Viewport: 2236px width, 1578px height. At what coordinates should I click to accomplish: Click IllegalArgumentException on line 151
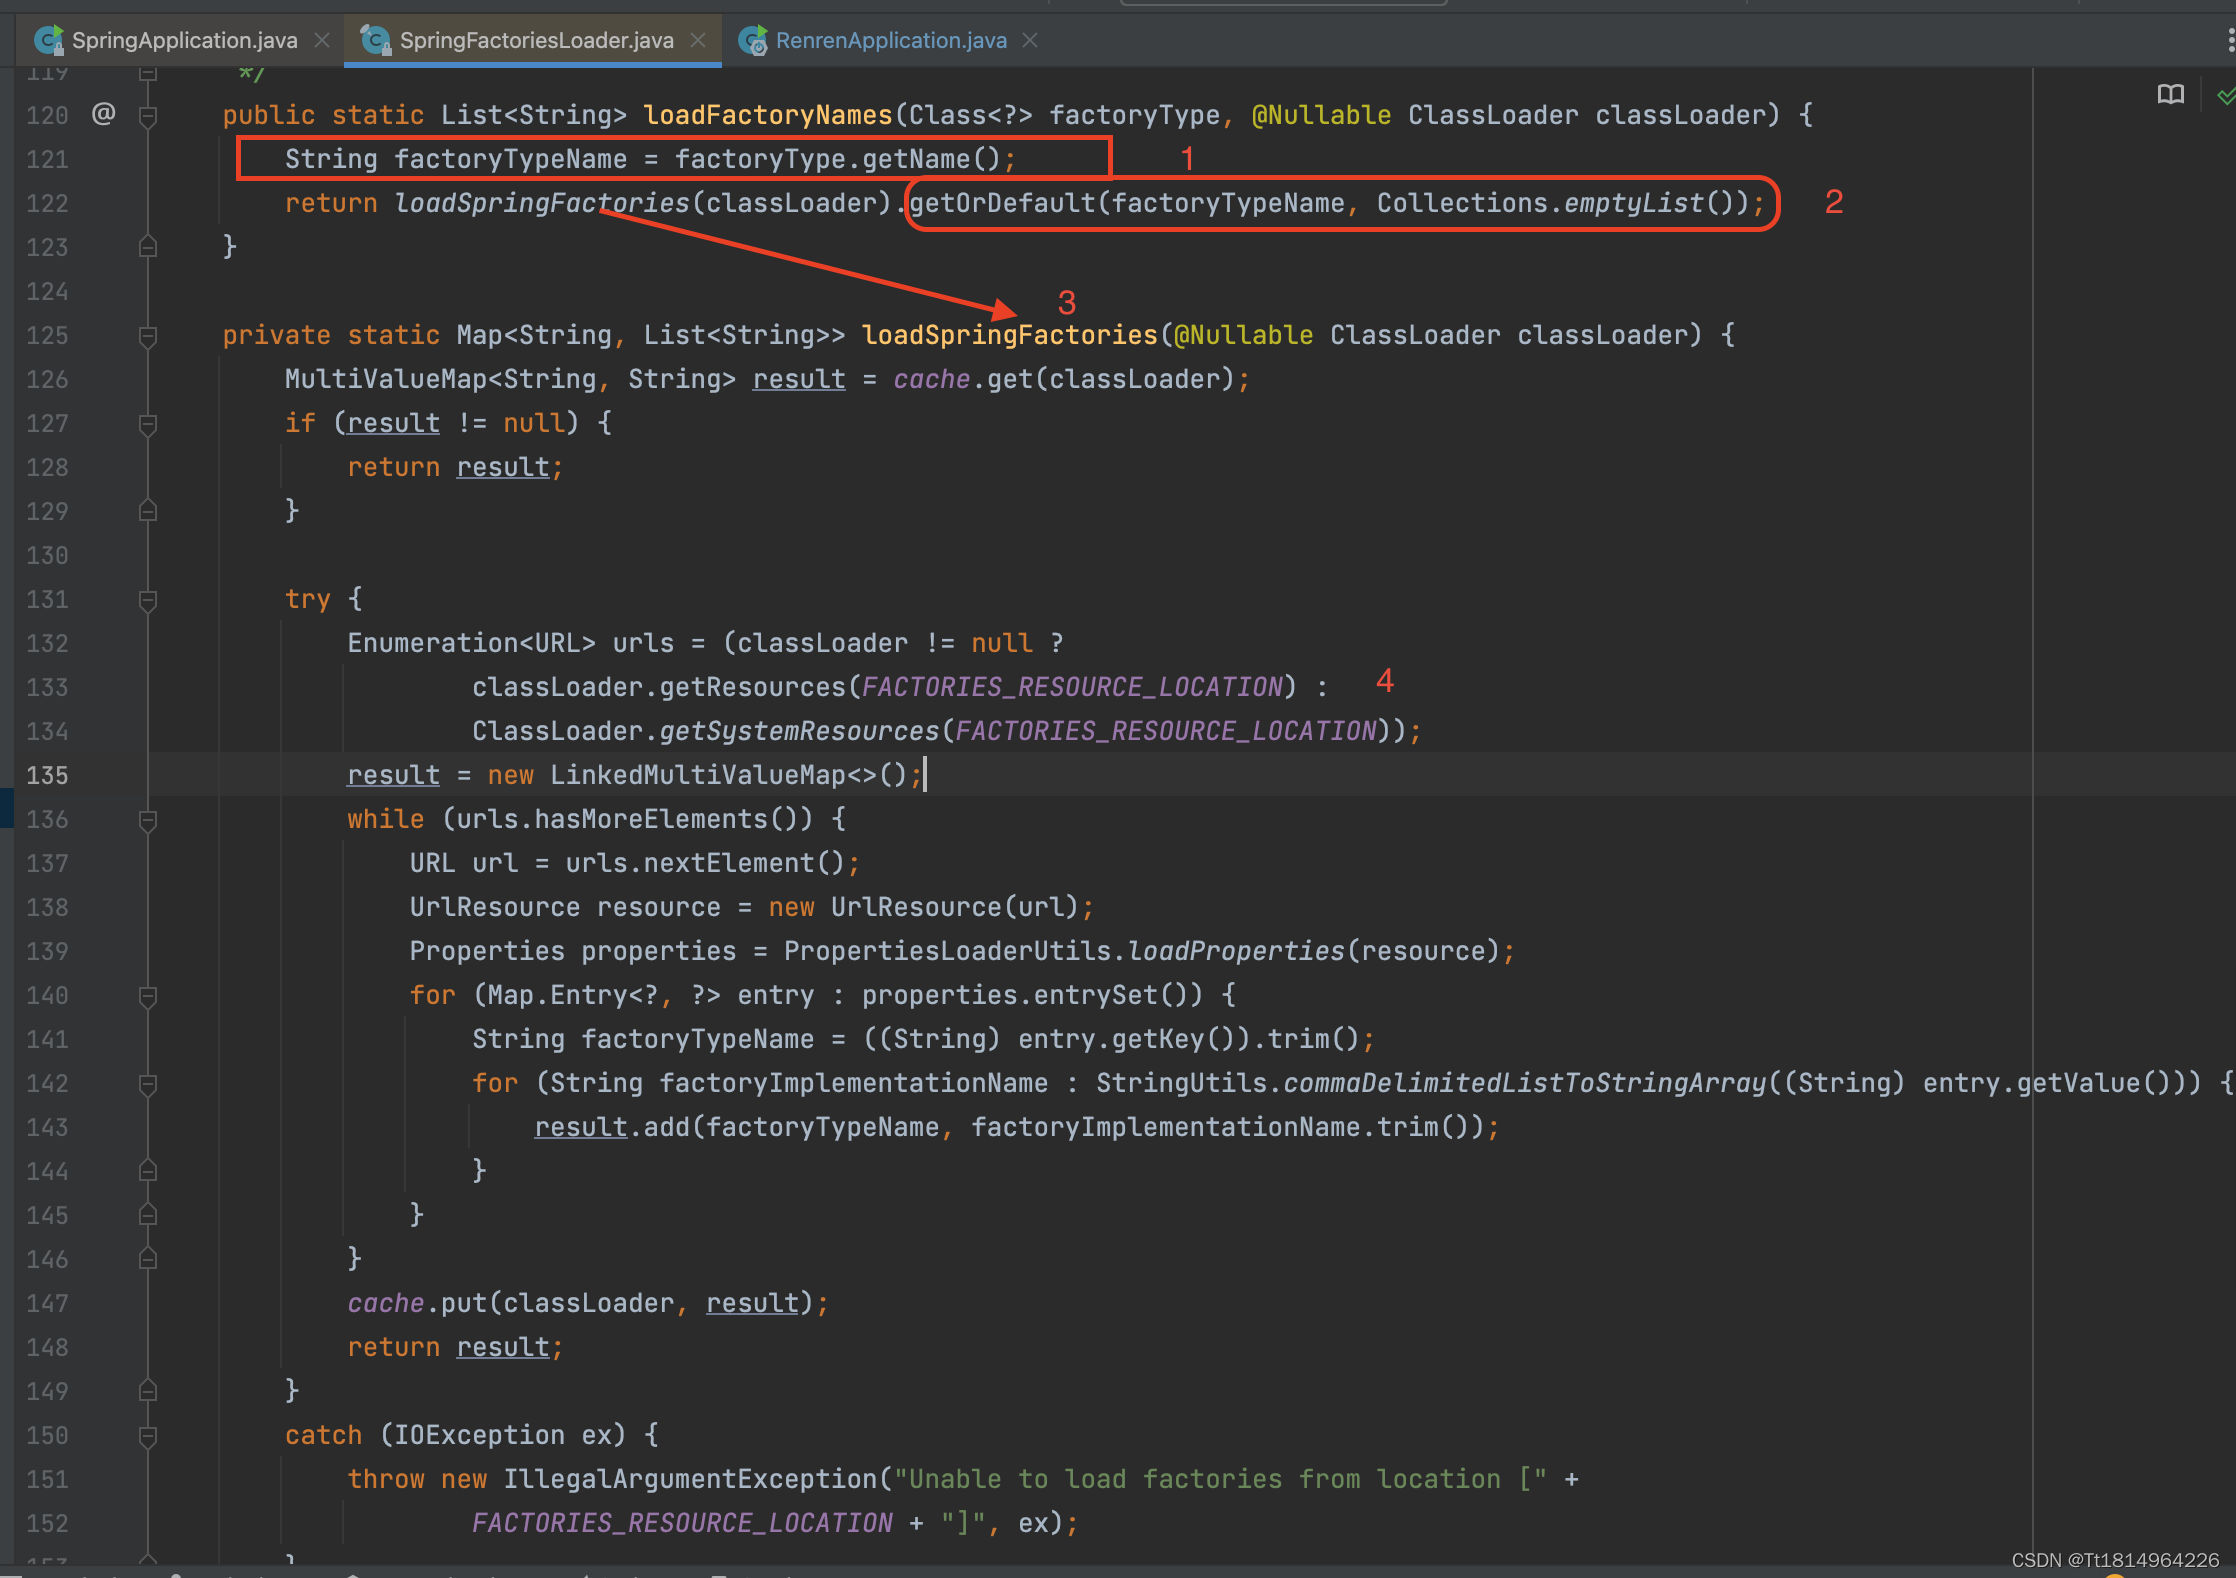tap(690, 1479)
